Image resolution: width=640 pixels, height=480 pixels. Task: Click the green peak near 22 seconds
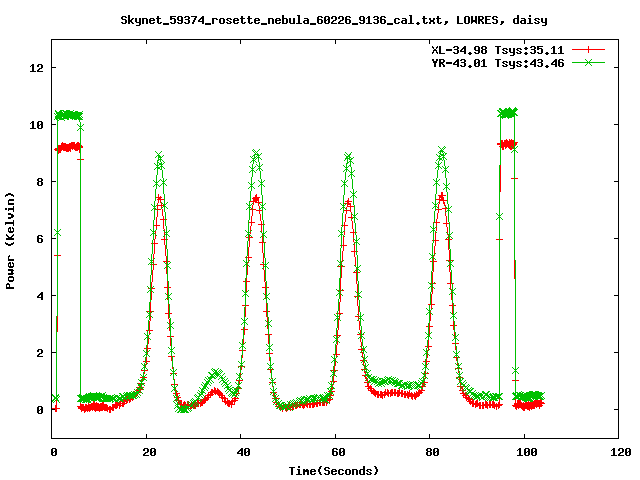point(159,155)
